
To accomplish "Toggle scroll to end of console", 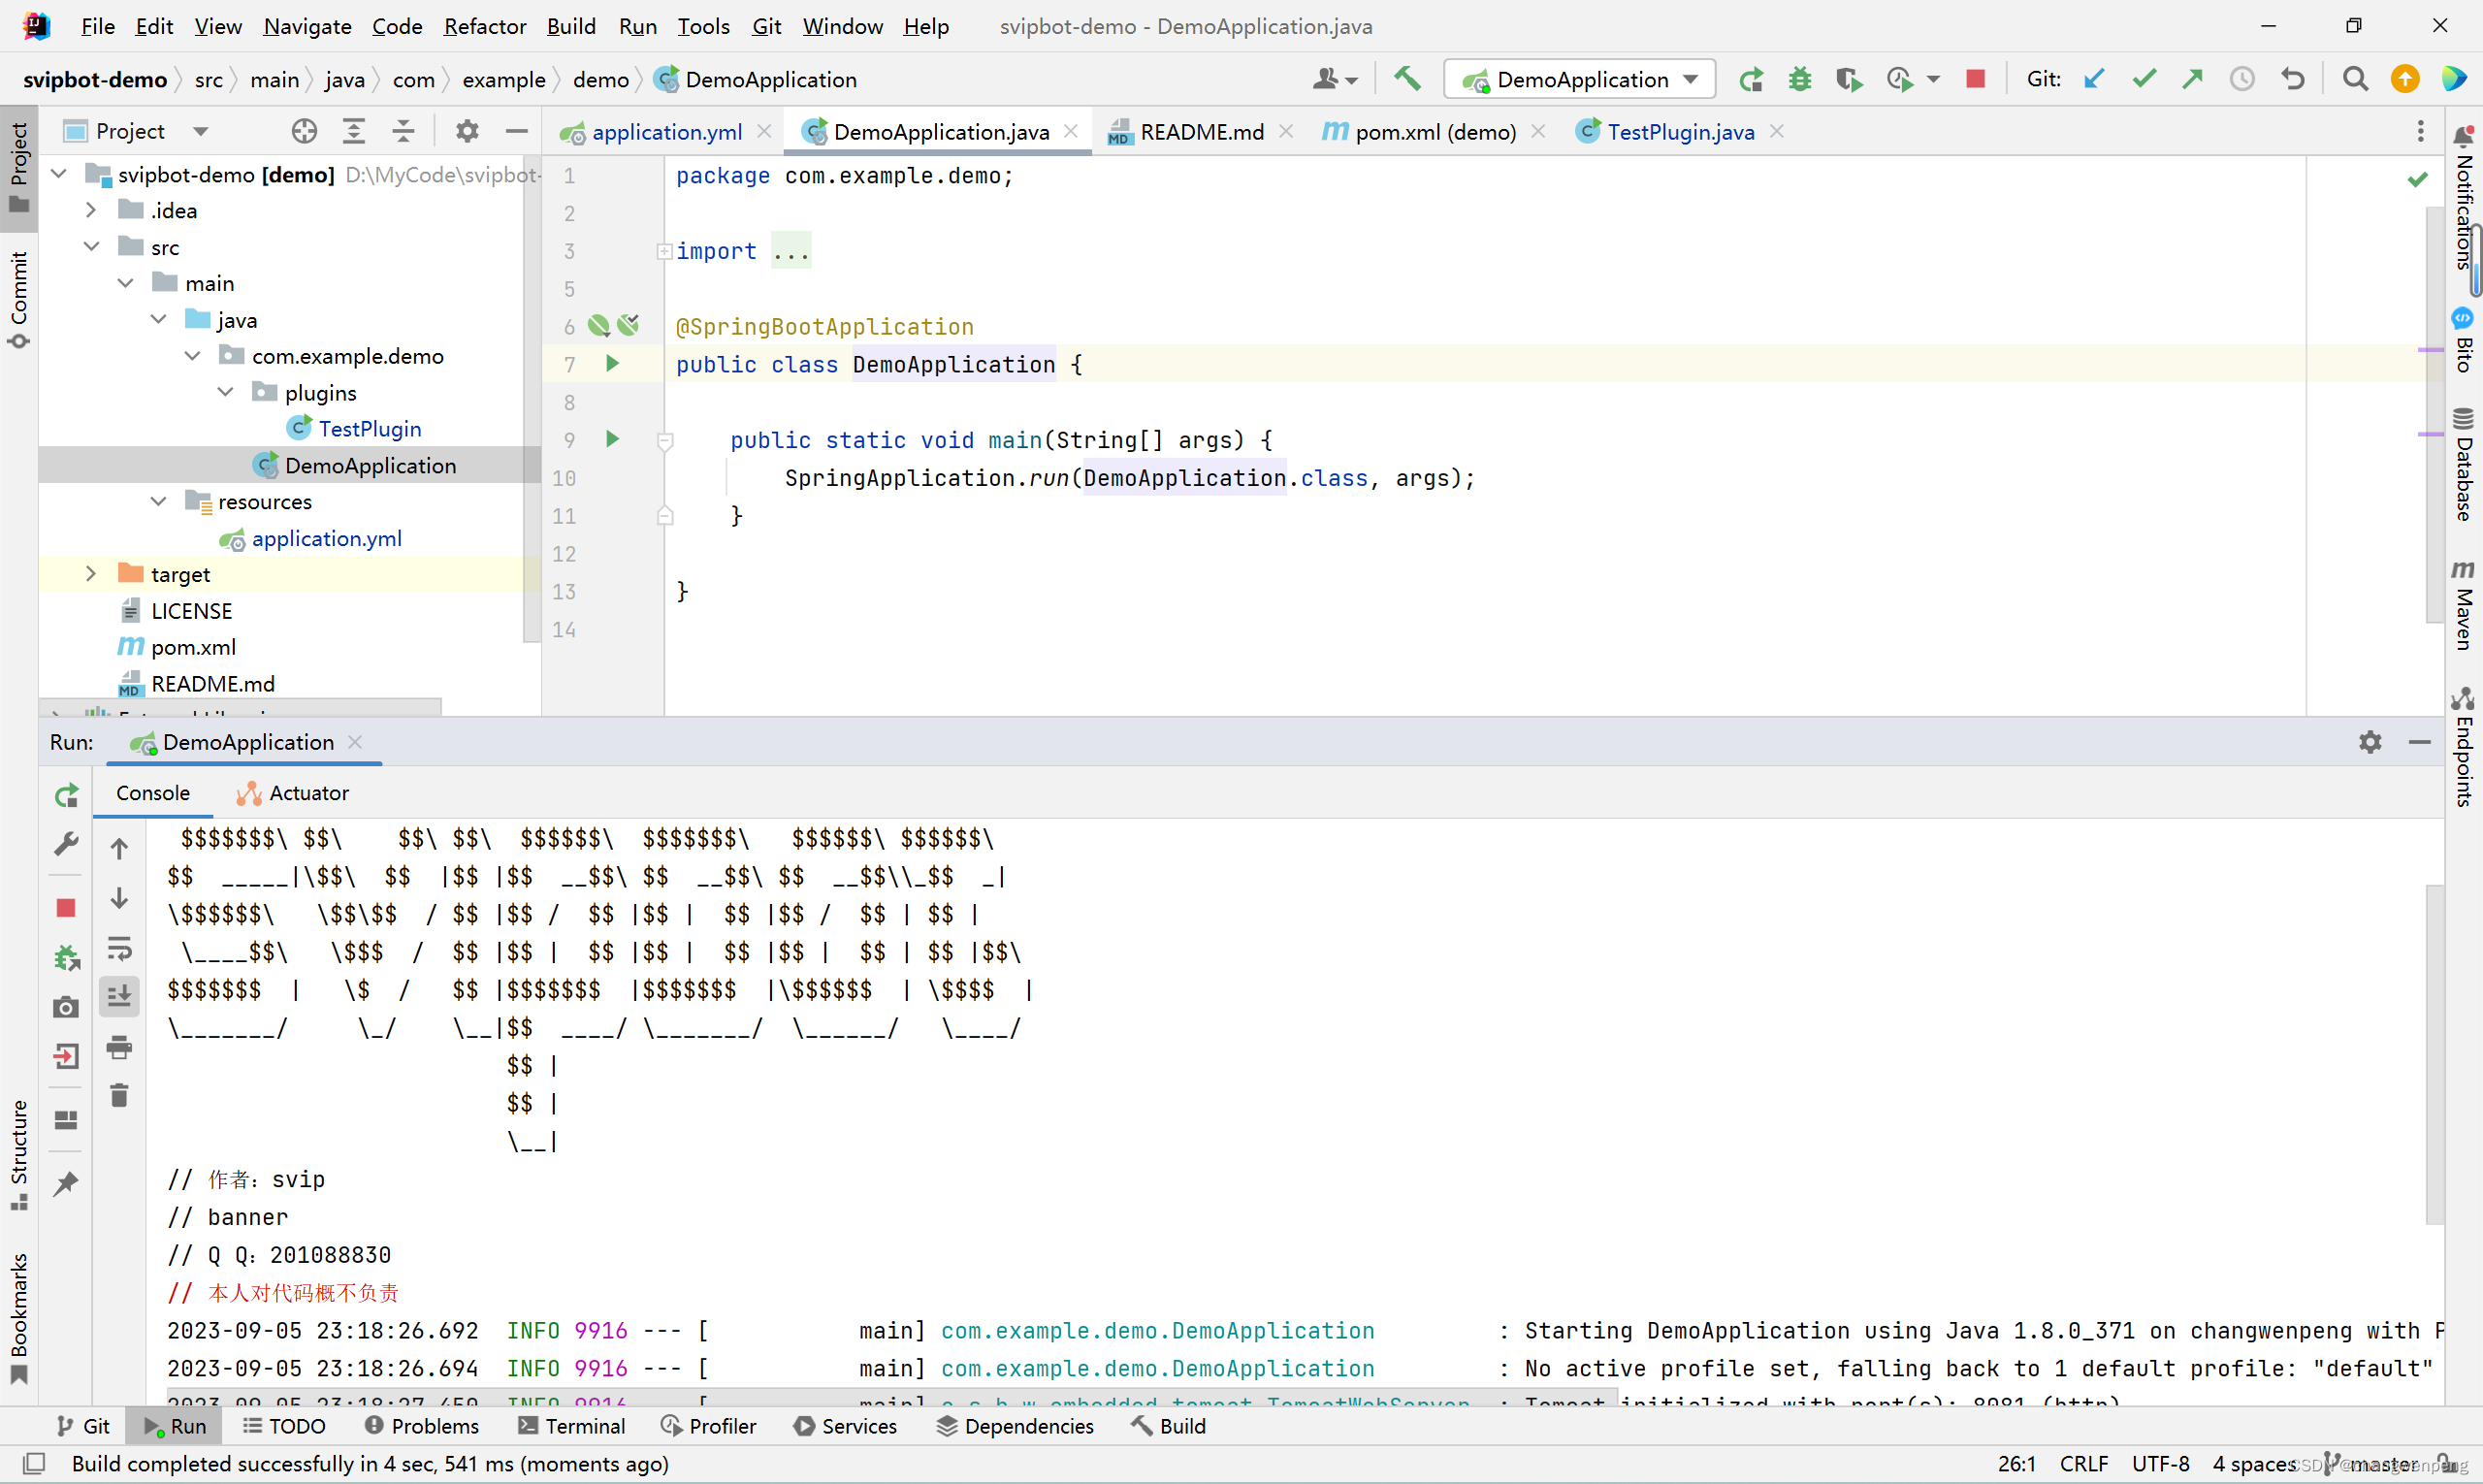I will coord(119,996).
